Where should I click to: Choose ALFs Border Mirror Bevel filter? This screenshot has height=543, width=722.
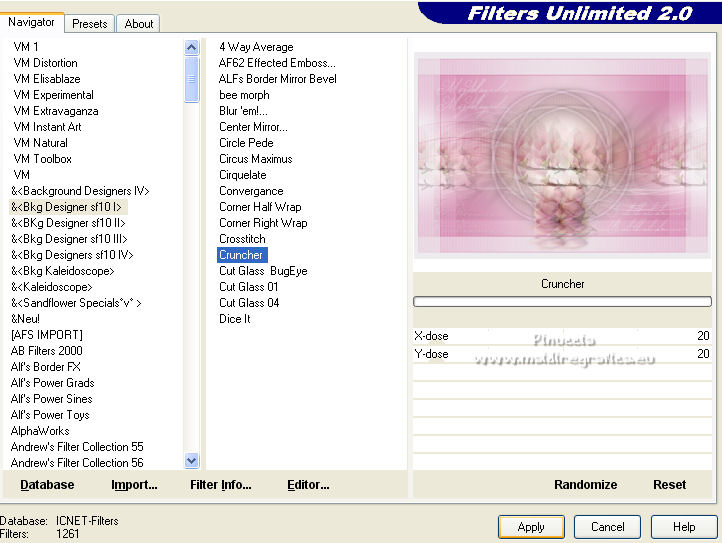pos(278,79)
